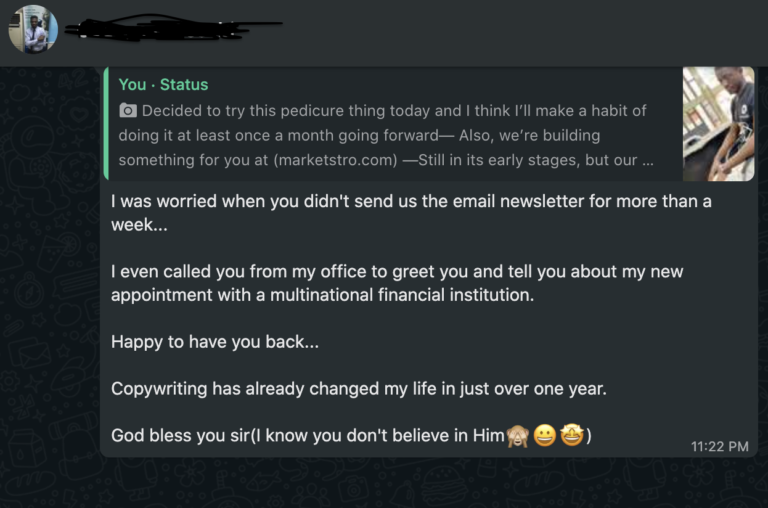Click the grinning face emoji
Viewport: 768px width, 508px height.
tap(545, 435)
